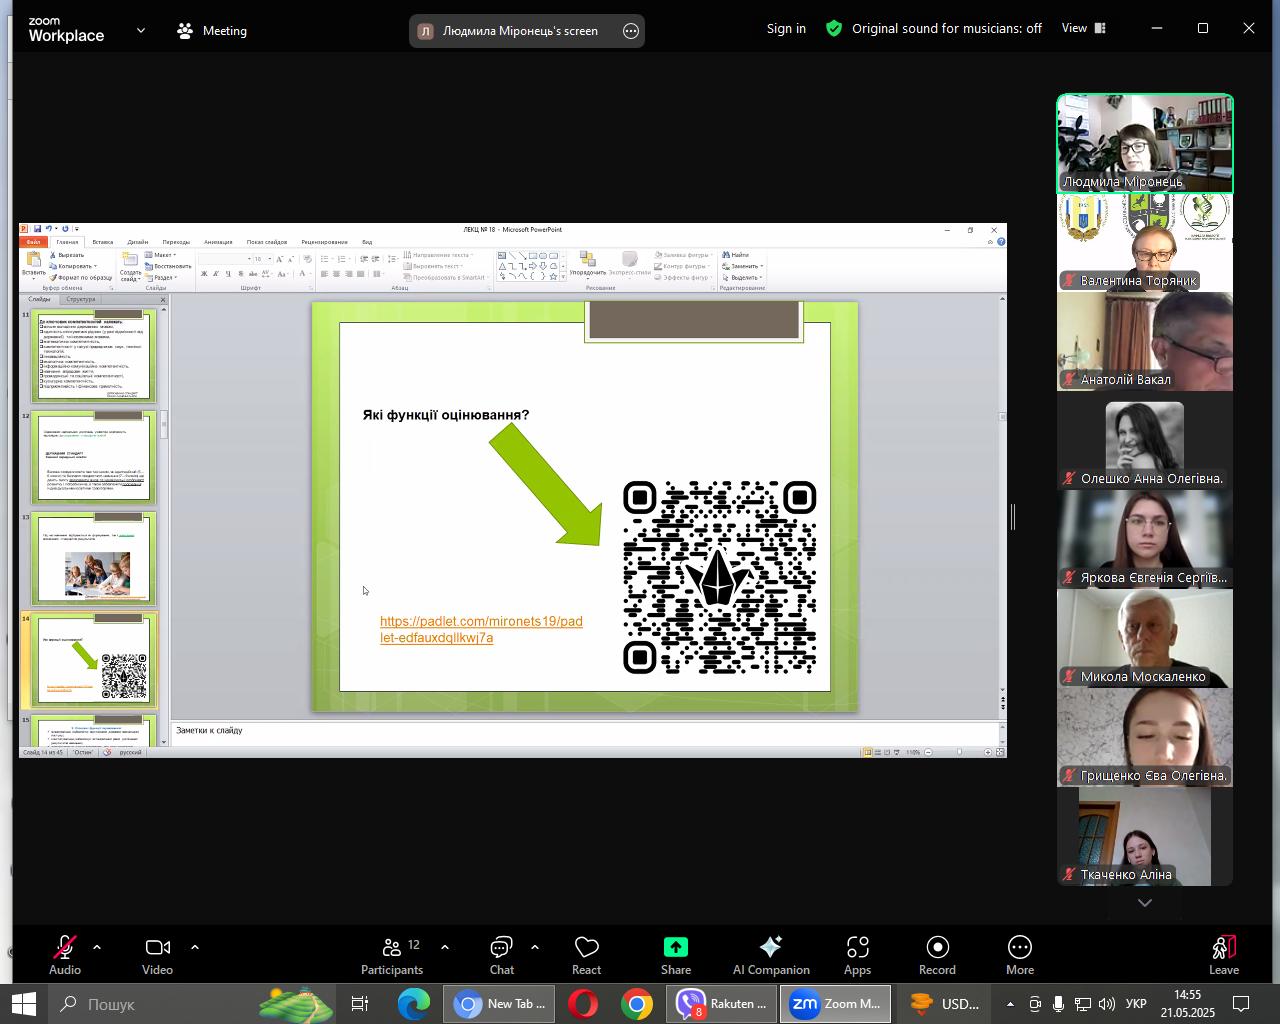This screenshot has width=1280, height=1024.
Task: Open the More options icon
Action: coord(1020,947)
